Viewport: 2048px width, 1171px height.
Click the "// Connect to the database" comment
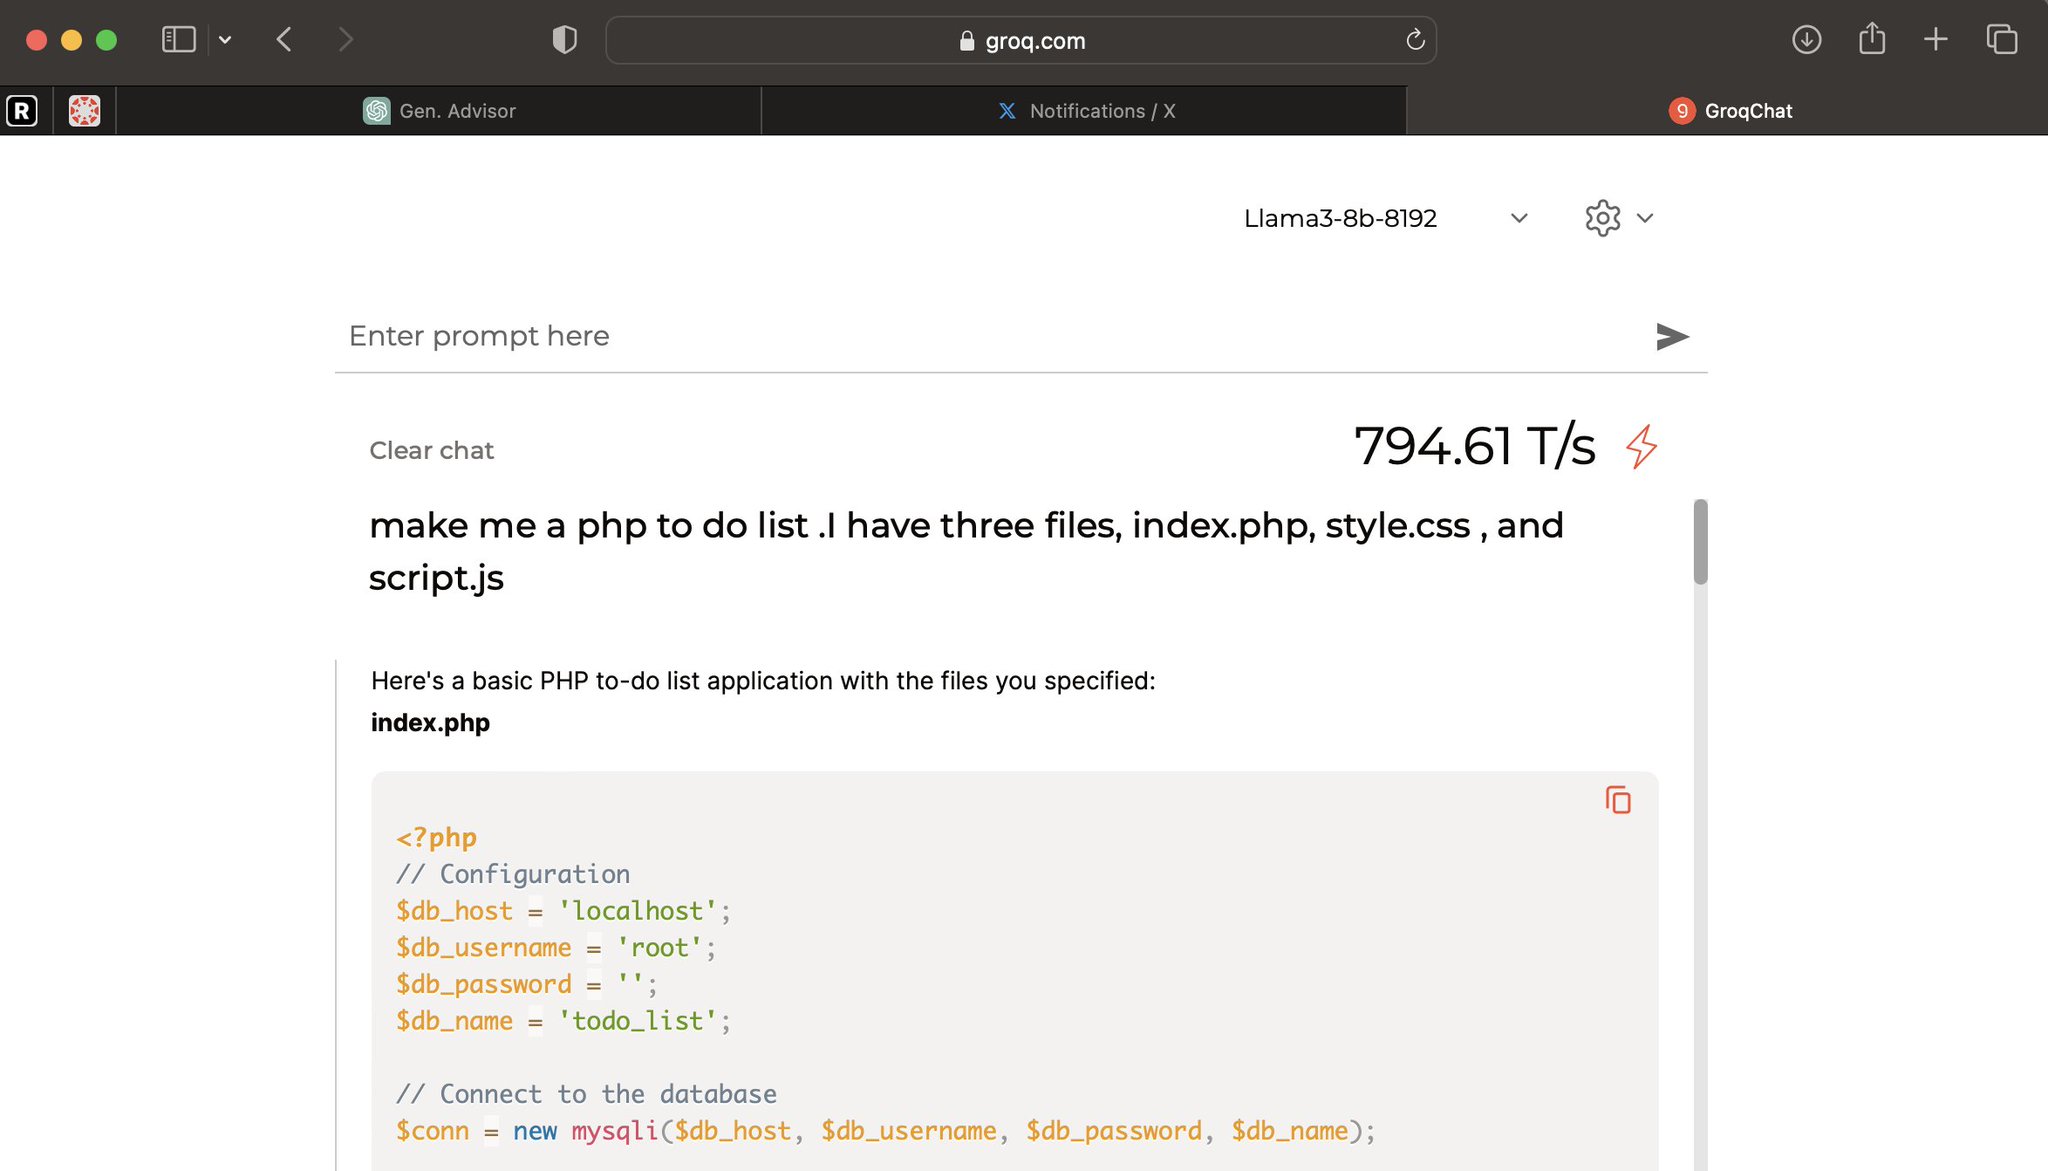[x=586, y=1094]
